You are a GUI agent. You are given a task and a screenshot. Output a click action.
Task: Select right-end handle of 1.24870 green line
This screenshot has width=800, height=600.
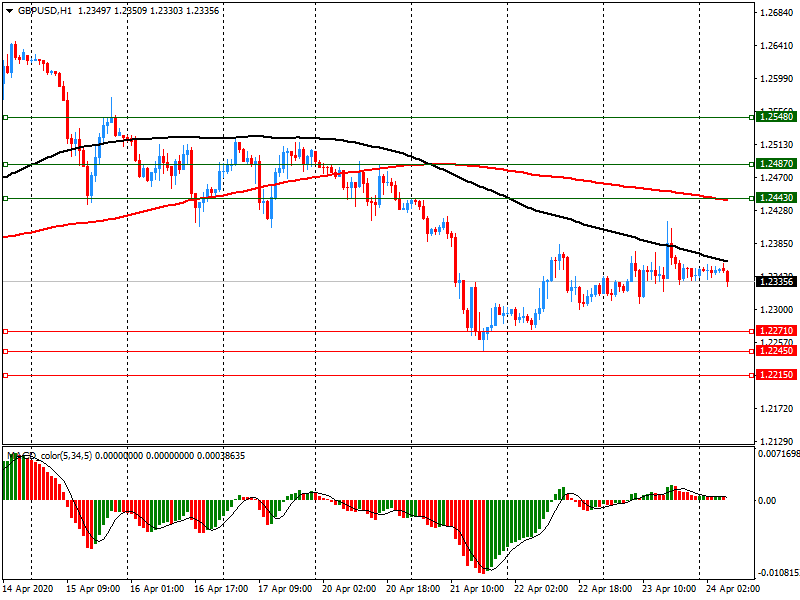[752, 164]
